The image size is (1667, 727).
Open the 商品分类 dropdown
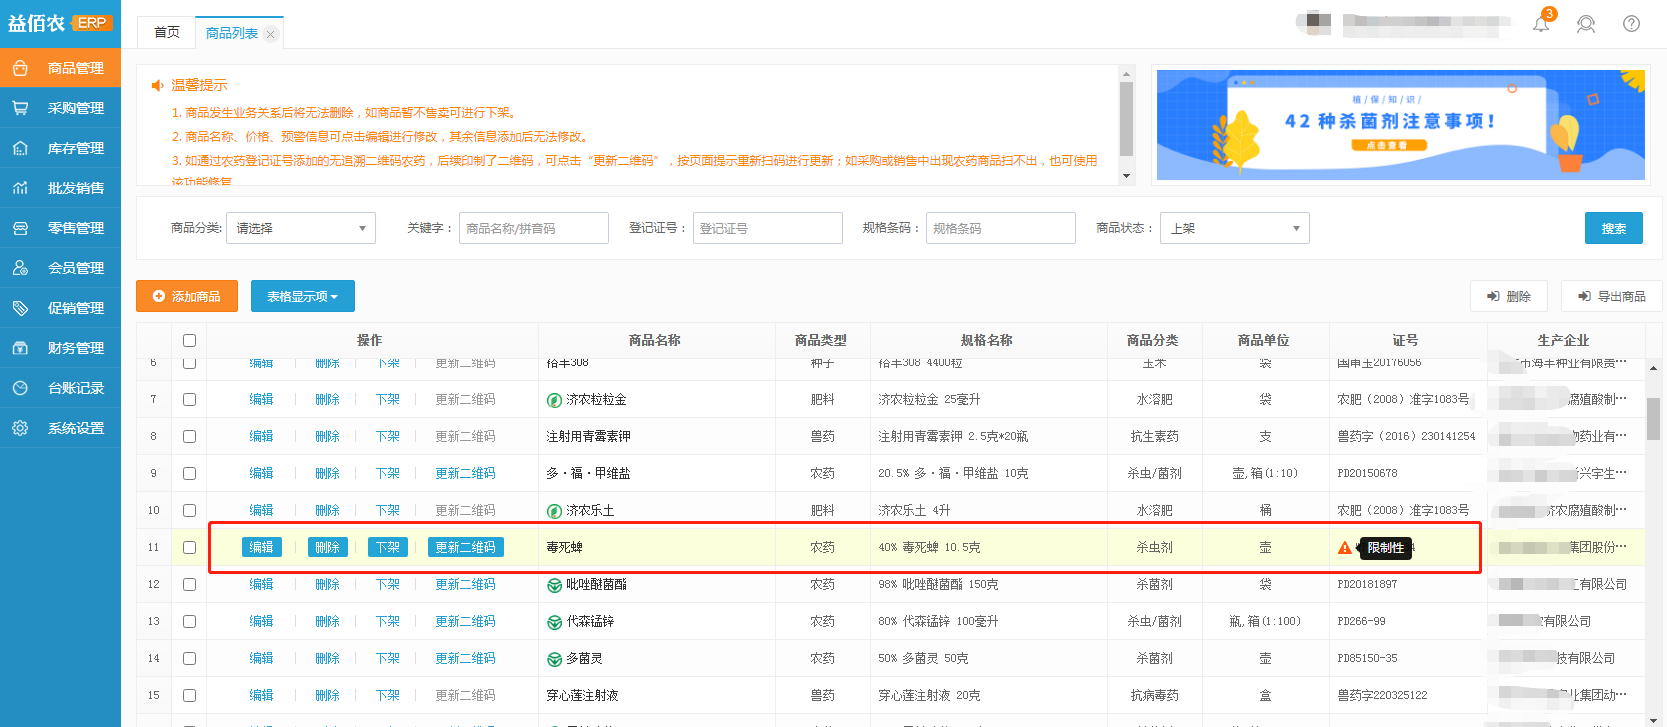point(300,228)
